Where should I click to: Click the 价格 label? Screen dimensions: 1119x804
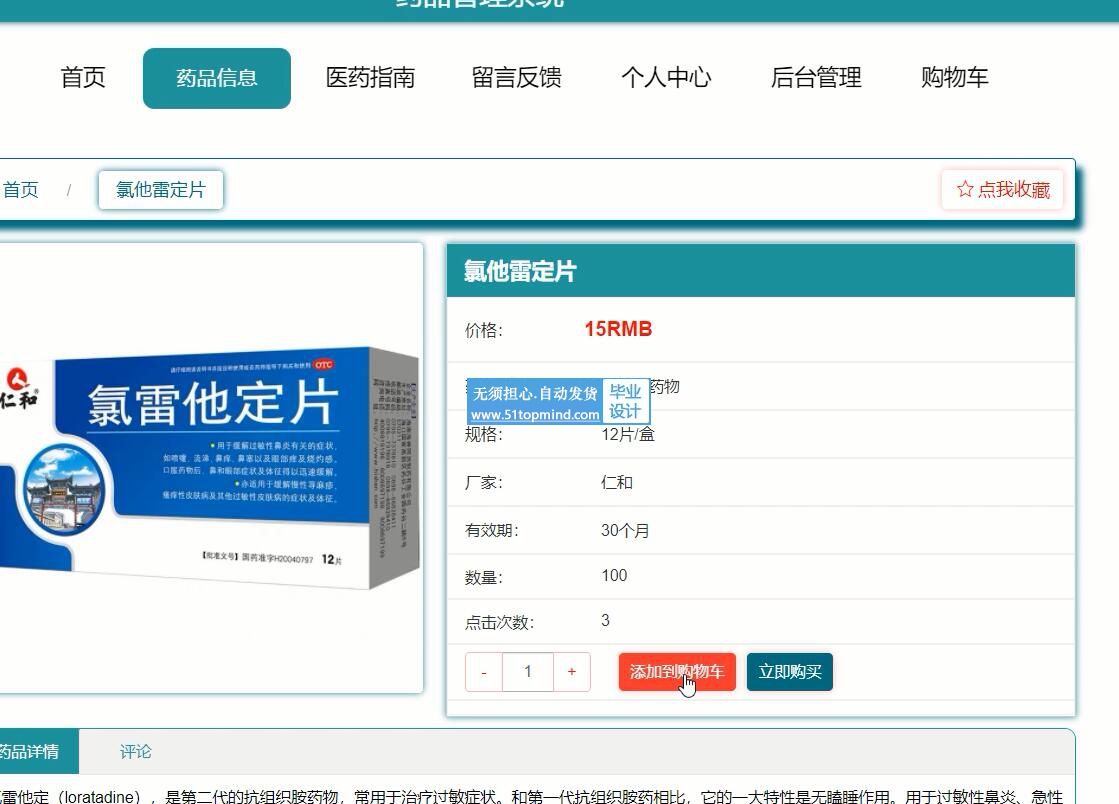click(483, 330)
